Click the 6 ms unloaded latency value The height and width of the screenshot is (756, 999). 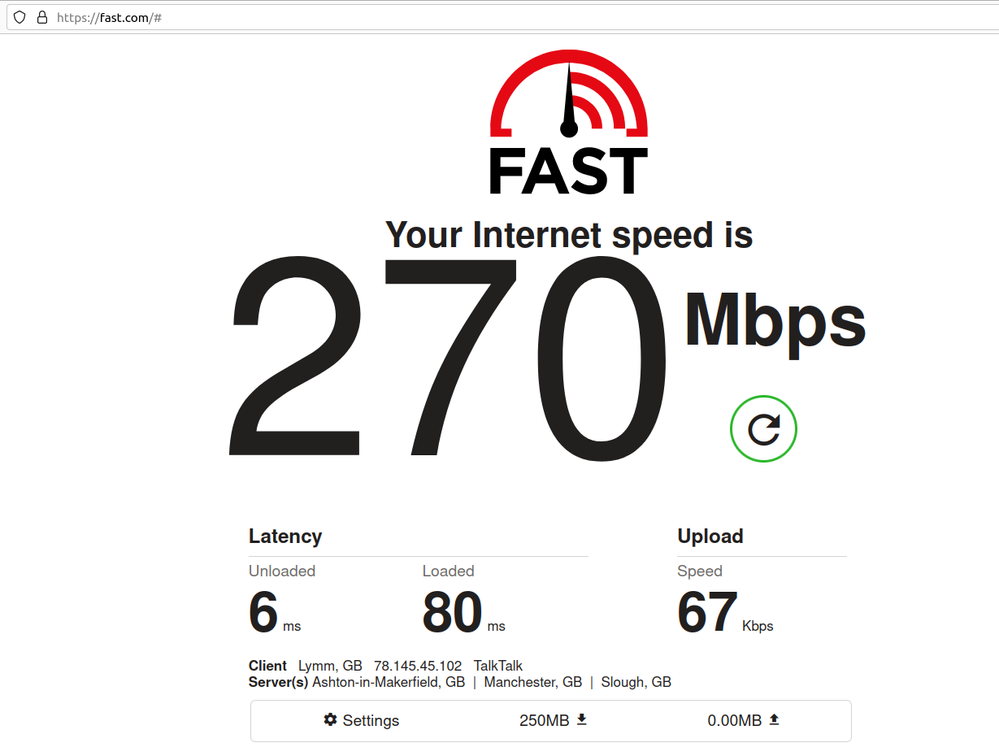point(275,613)
